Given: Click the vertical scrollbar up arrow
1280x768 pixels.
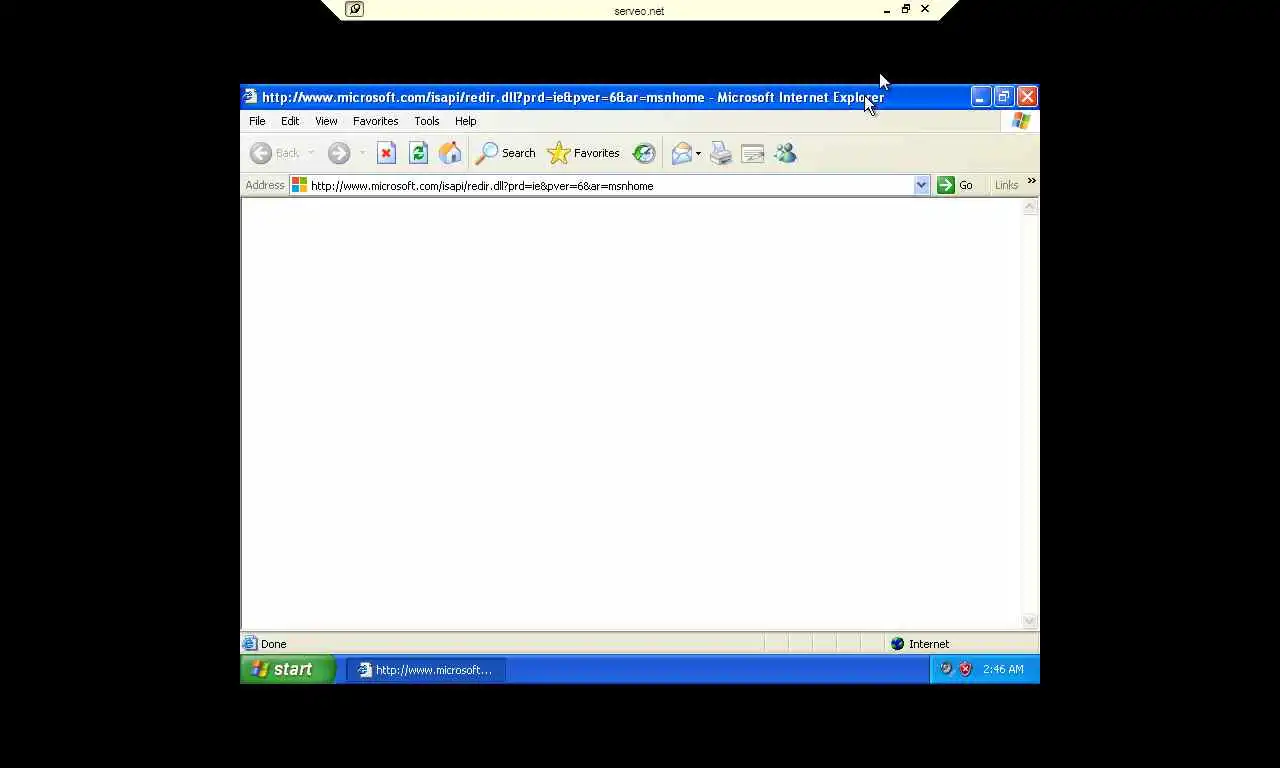Looking at the screenshot, I should point(1030,207).
